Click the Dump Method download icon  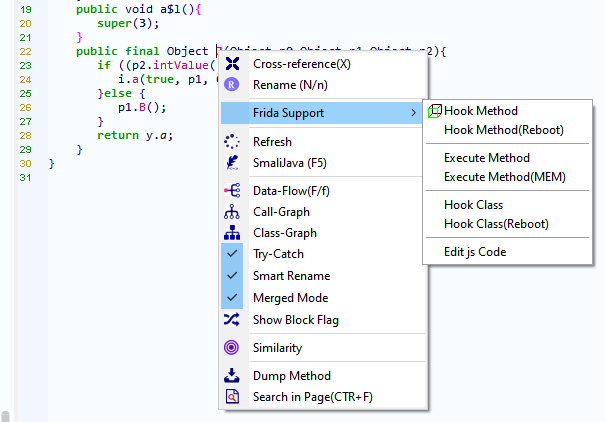pyautogui.click(x=232, y=376)
